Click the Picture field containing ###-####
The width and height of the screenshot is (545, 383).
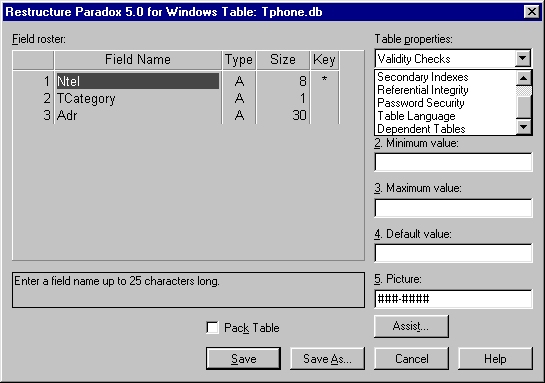(x=453, y=299)
